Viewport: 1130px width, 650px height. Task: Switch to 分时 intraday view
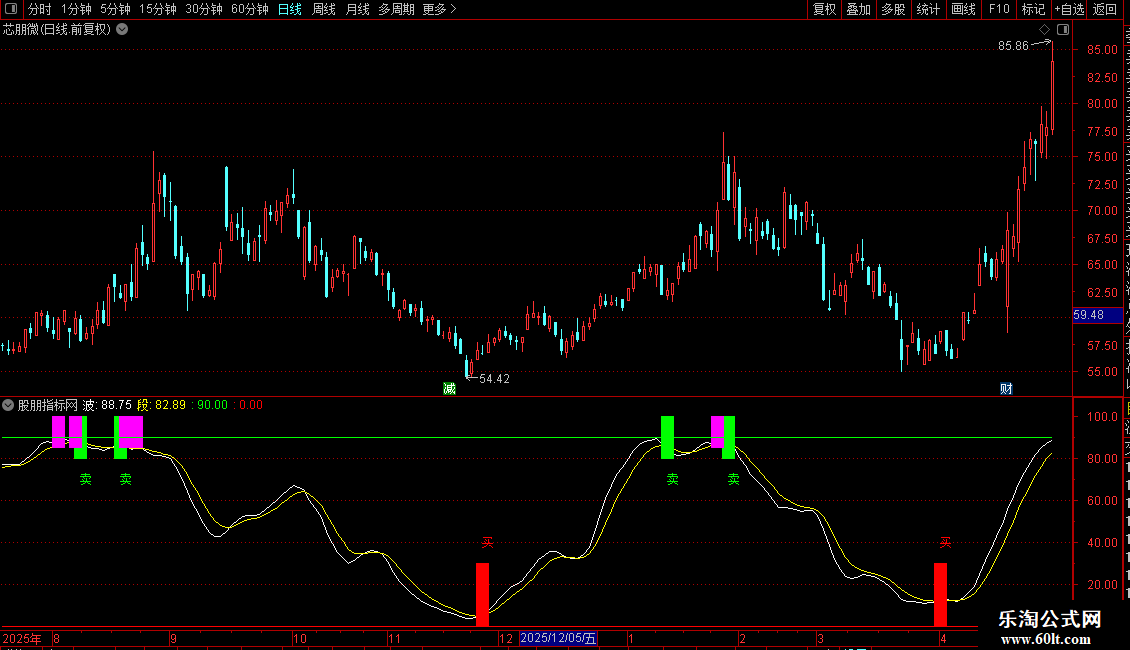click(40, 9)
